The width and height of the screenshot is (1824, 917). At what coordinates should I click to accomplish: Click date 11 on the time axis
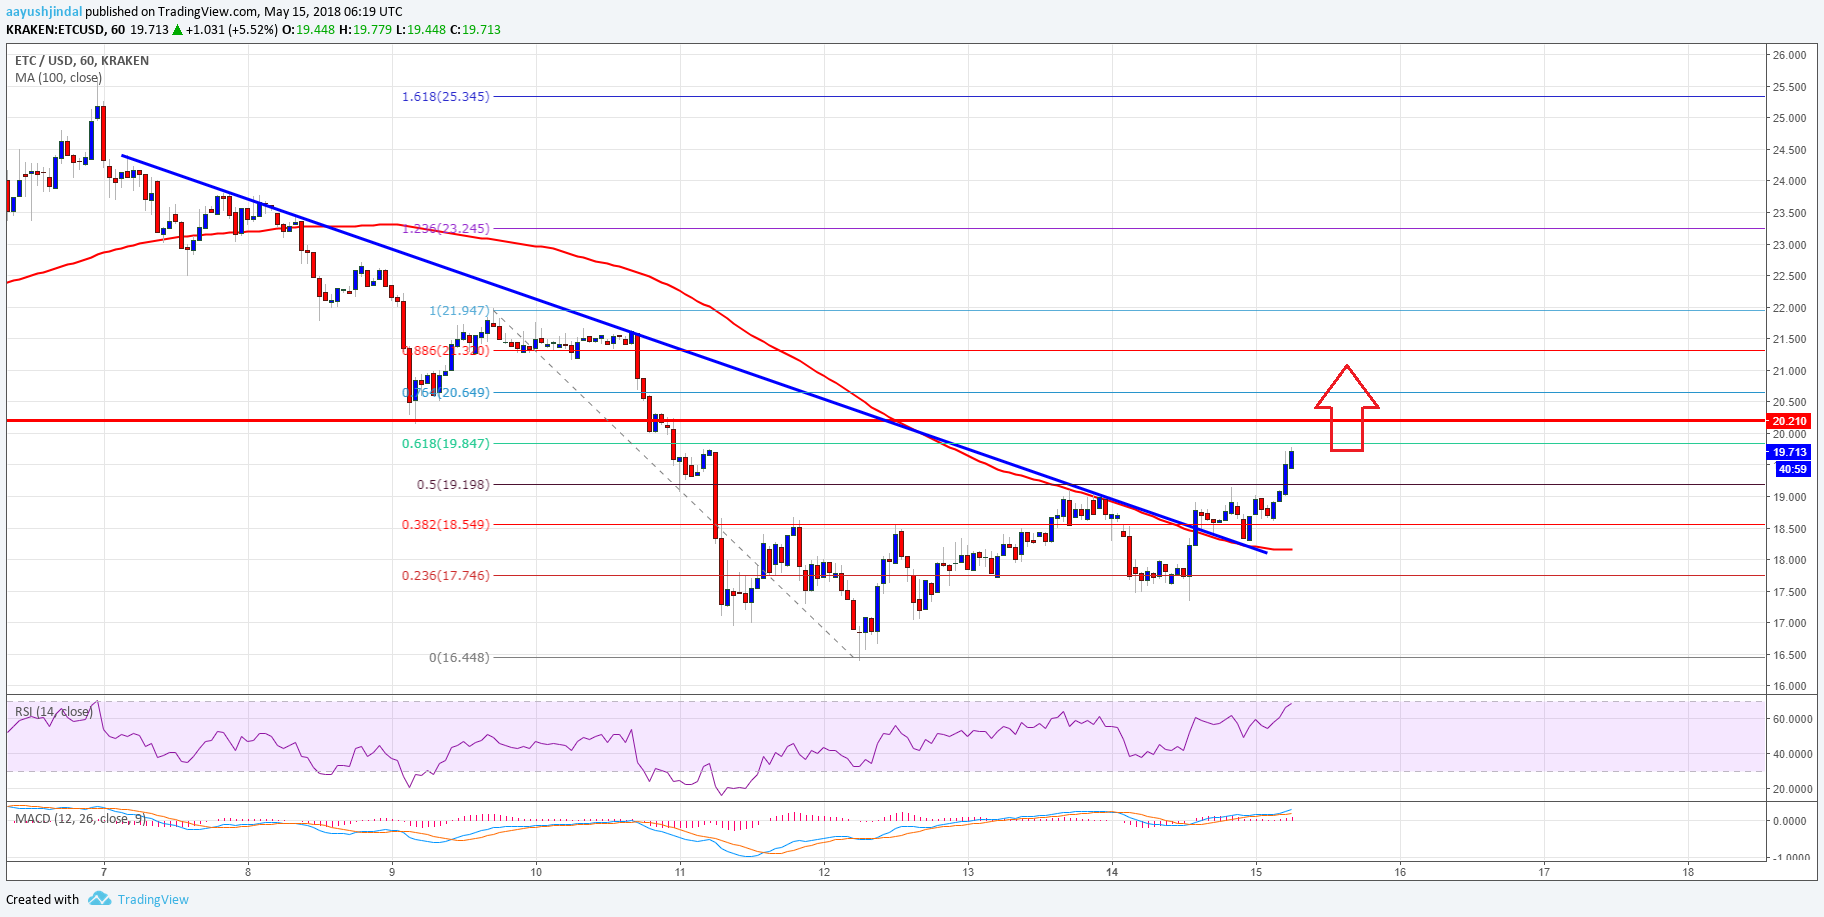[680, 872]
